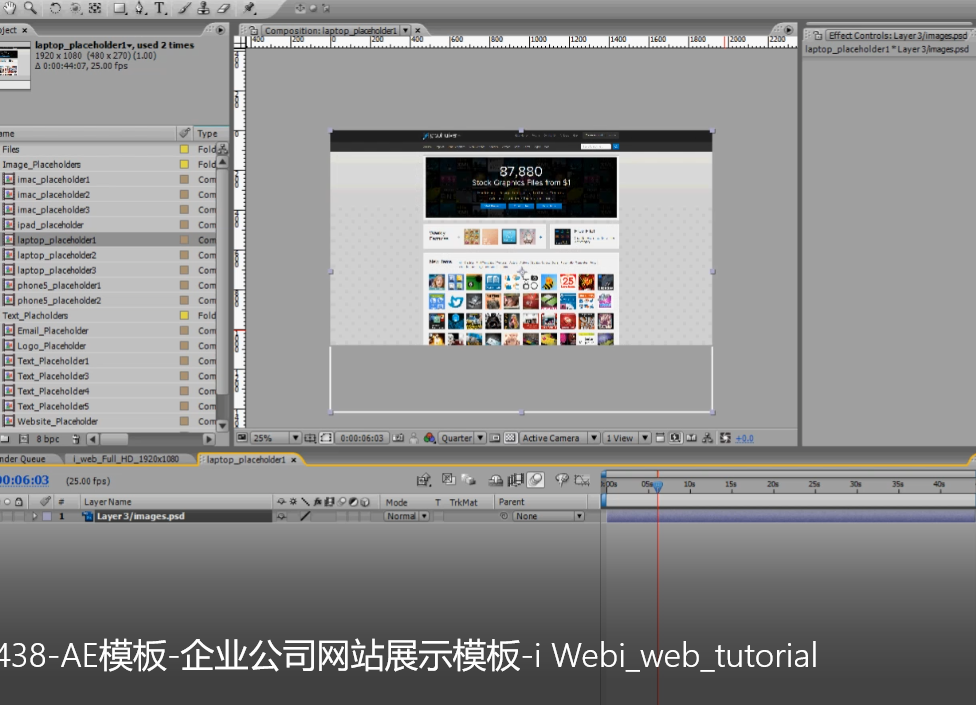Toggle region of interest button
The width and height of the screenshot is (976, 705).
(x=495, y=438)
